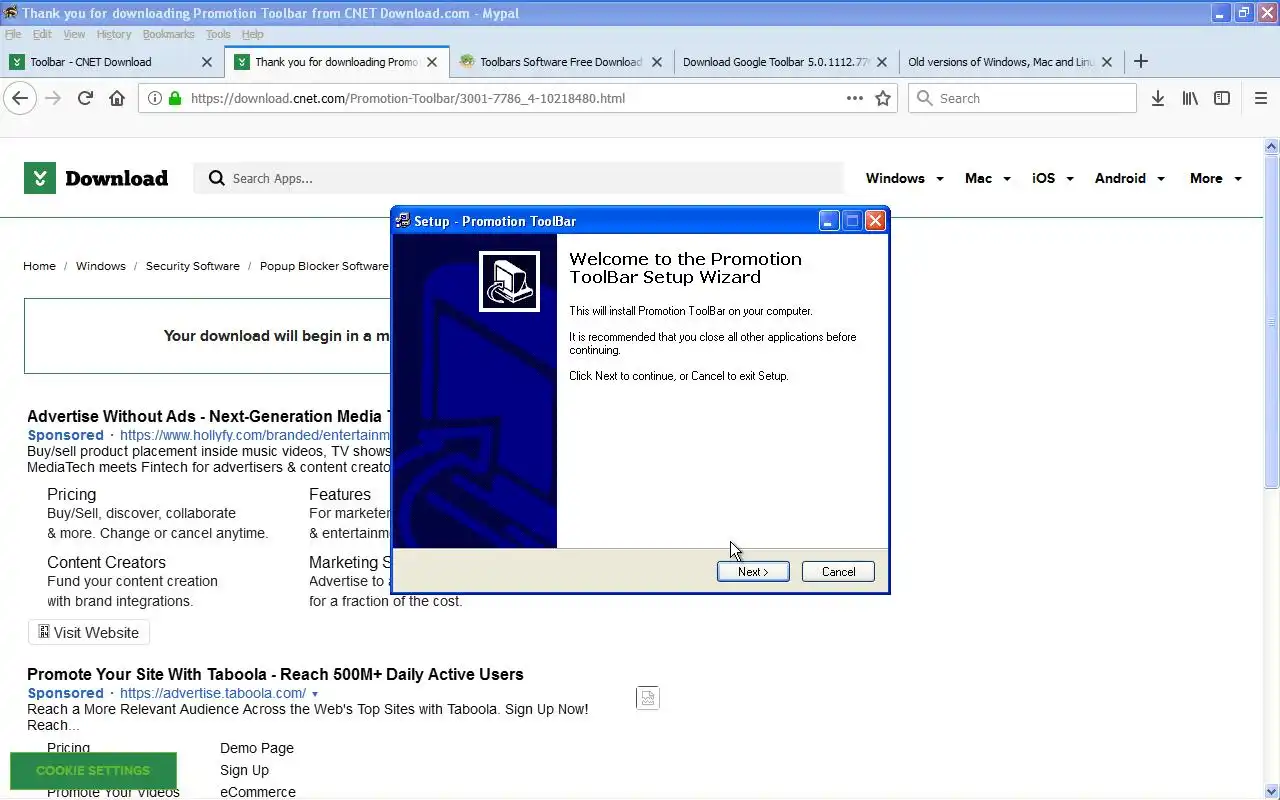The image size is (1280, 800).
Task: Open the Sign Up link
Action: coord(244,770)
